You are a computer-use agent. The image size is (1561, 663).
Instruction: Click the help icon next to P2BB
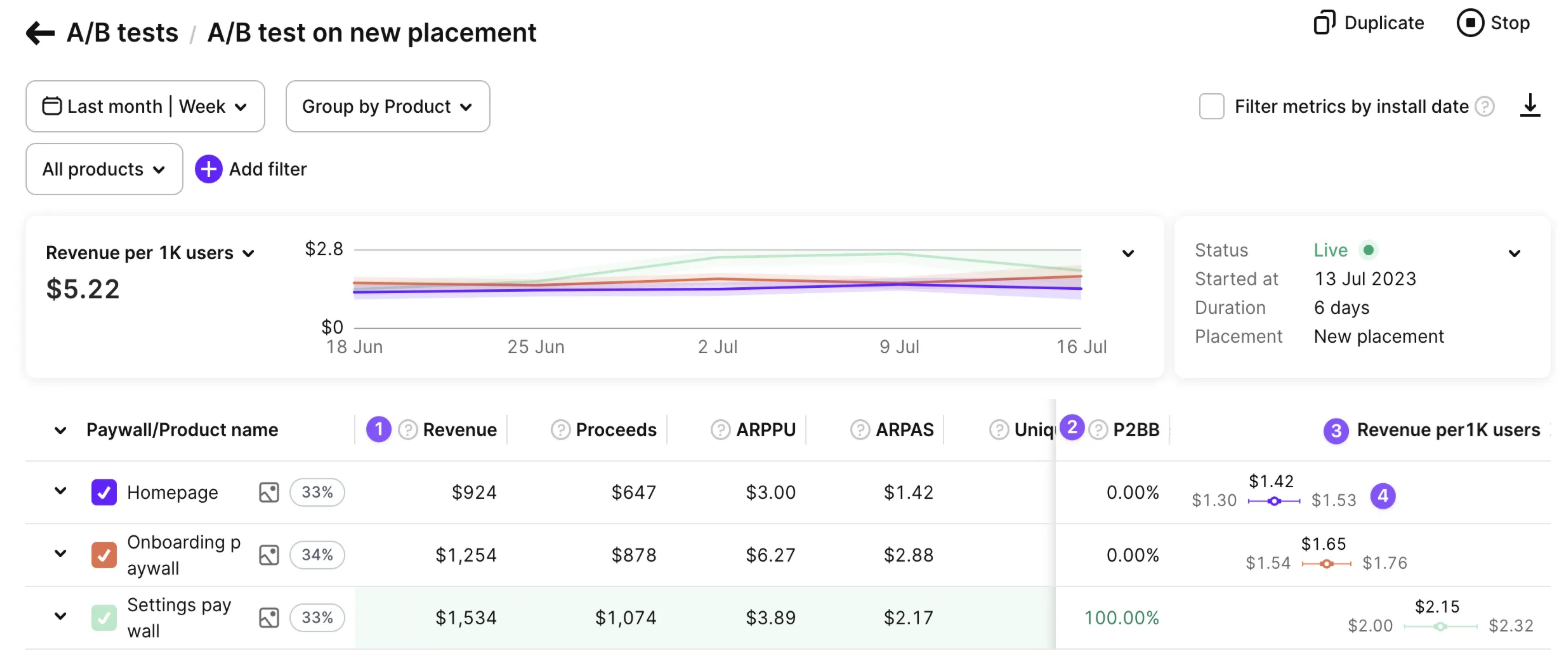pos(1098,430)
